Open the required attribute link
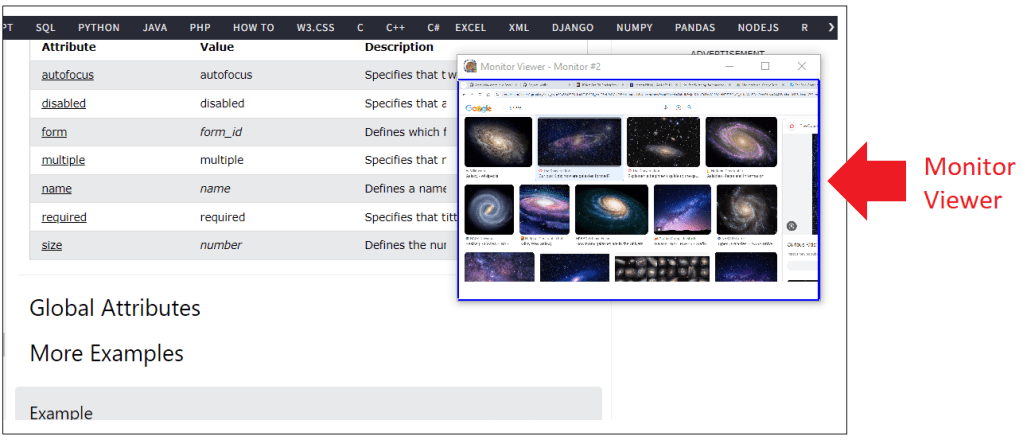This screenshot has height=440, width=1023. (x=64, y=217)
